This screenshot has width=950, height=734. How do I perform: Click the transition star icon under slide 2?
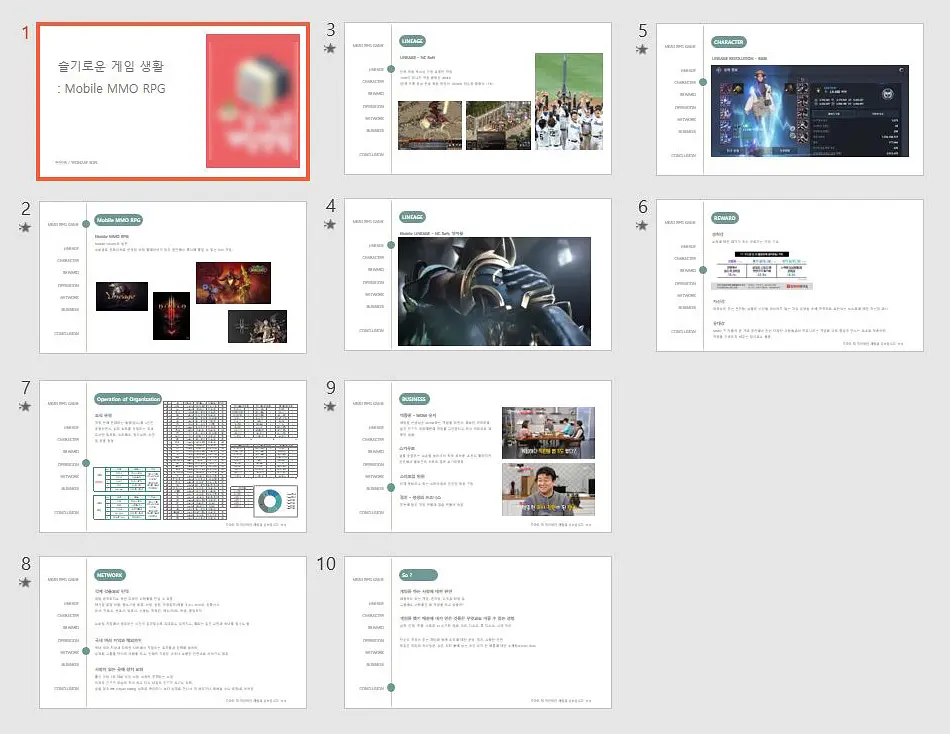(25, 227)
